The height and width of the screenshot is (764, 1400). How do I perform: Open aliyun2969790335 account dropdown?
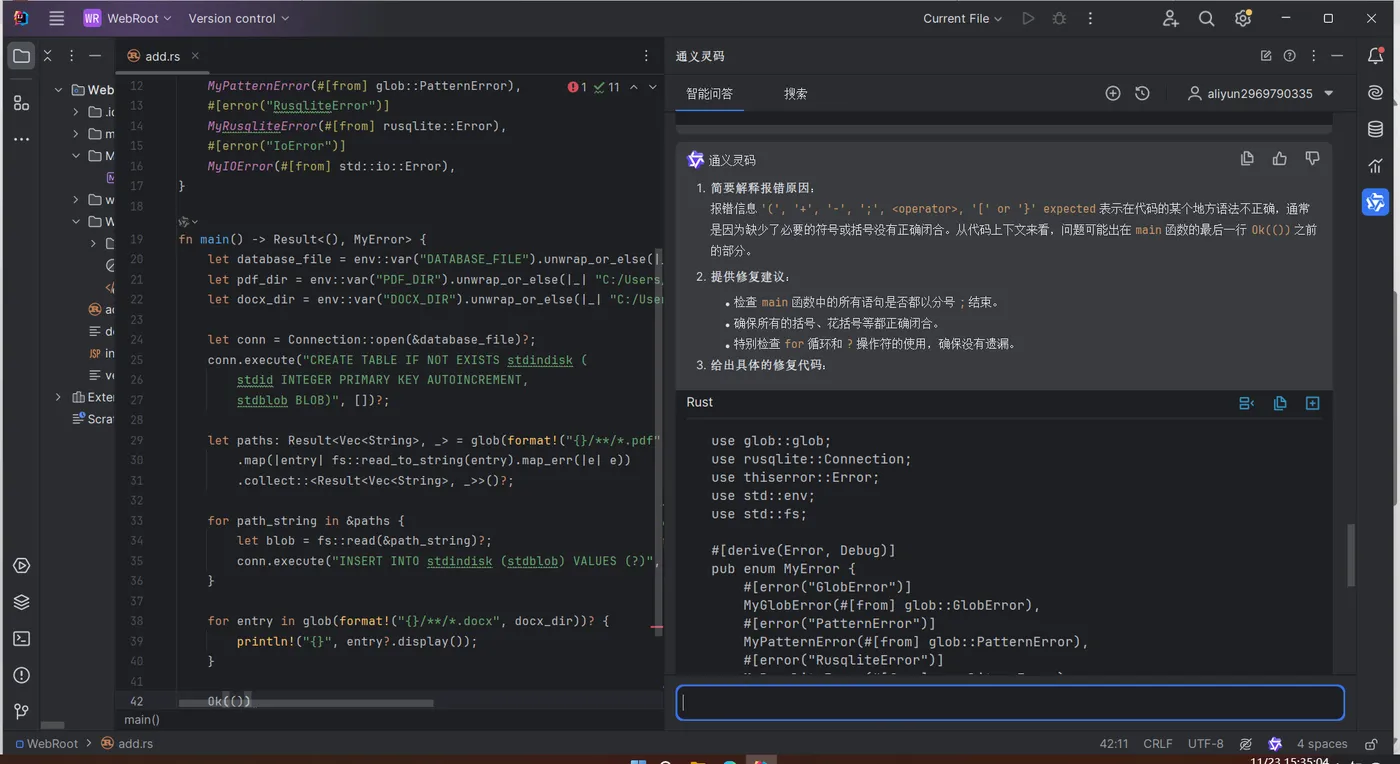pyautogui.click(x=1260, y=93)
